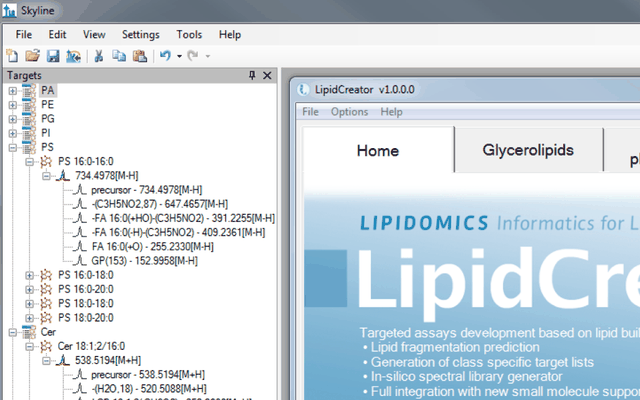Select transition precursor - 734.4978[M-H]
The image size is (640, 400).
[x=147, y=190]
